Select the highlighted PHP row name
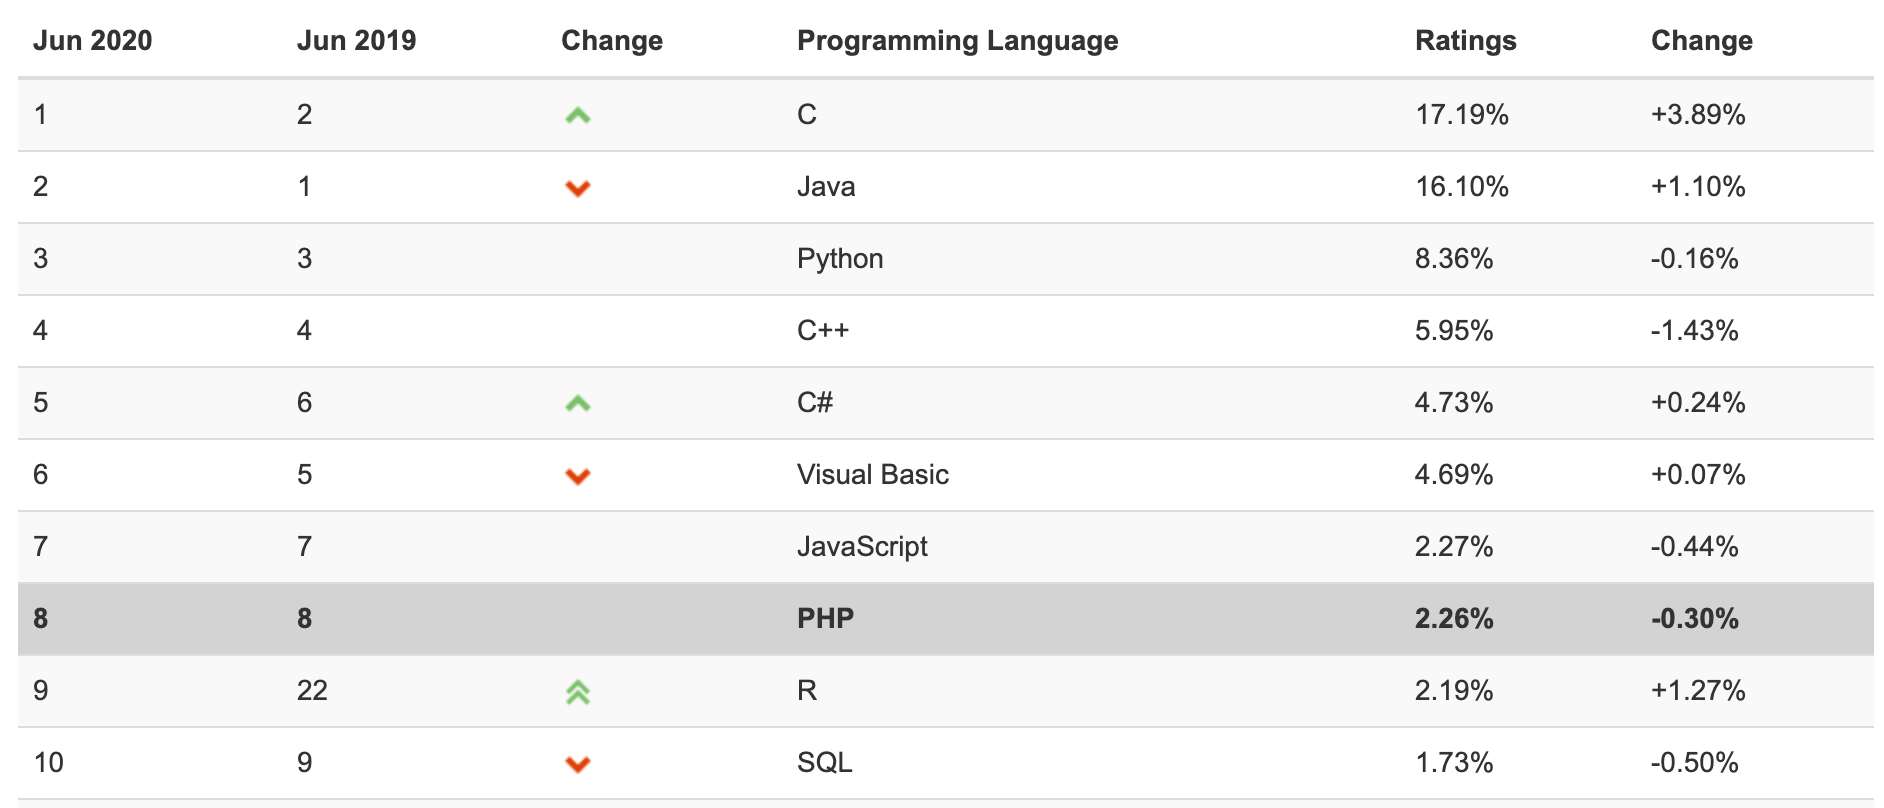The height and width of the screenshot is (808, 1884). tap(825, 618)
